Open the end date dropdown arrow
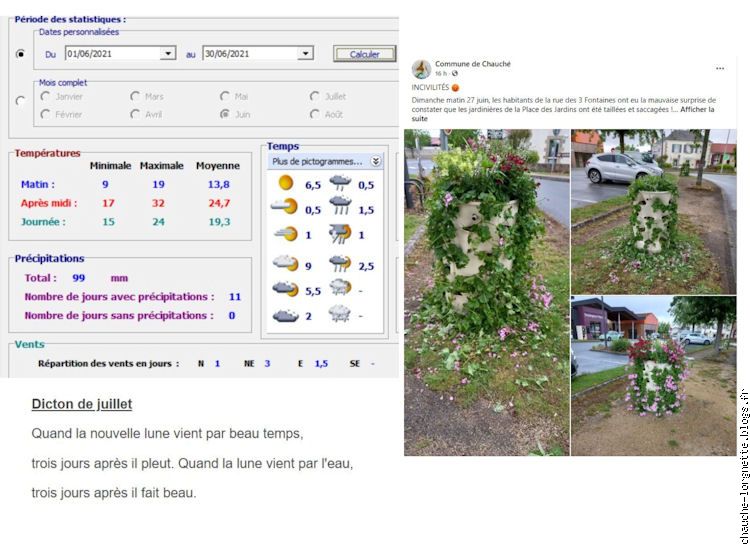This screenshot has height=545, width=750. [305, 54]
